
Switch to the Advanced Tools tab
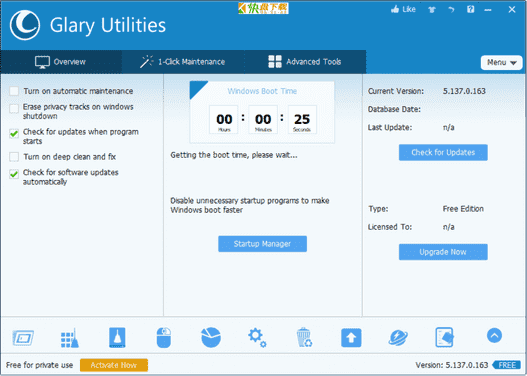click(305, 62)
